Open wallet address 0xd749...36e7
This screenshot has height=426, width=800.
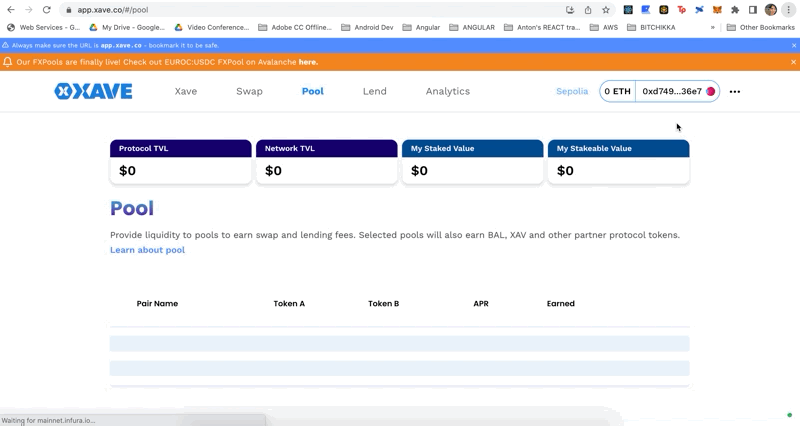click(678, 92)
